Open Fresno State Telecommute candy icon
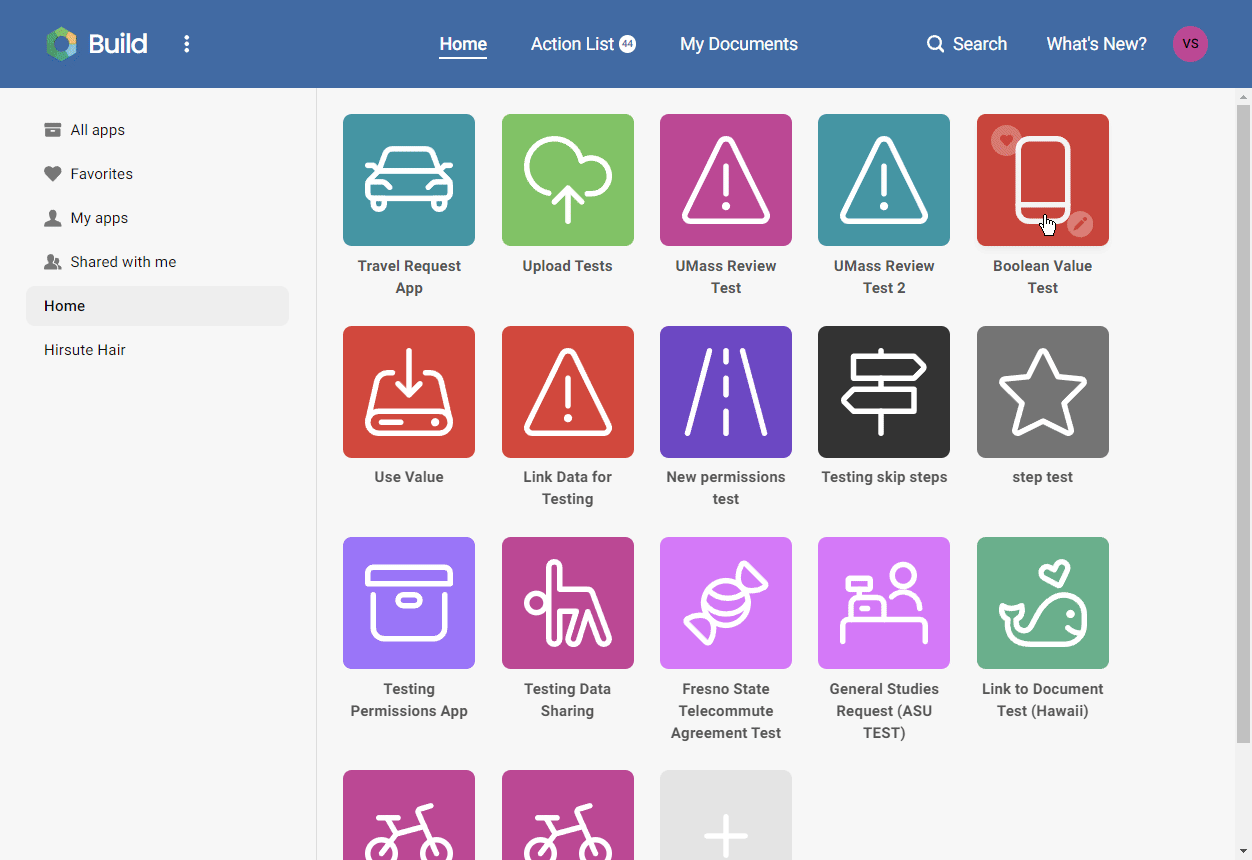Viewport: 1252px width, 860px height. coord(725,603)
